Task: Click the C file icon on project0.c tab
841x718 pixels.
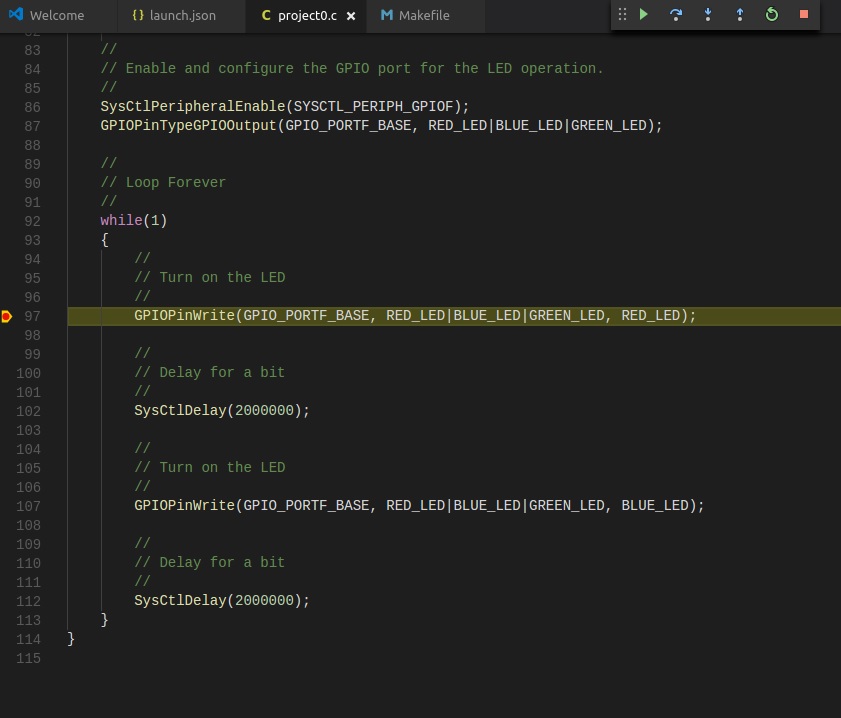Action: point(265,16)
